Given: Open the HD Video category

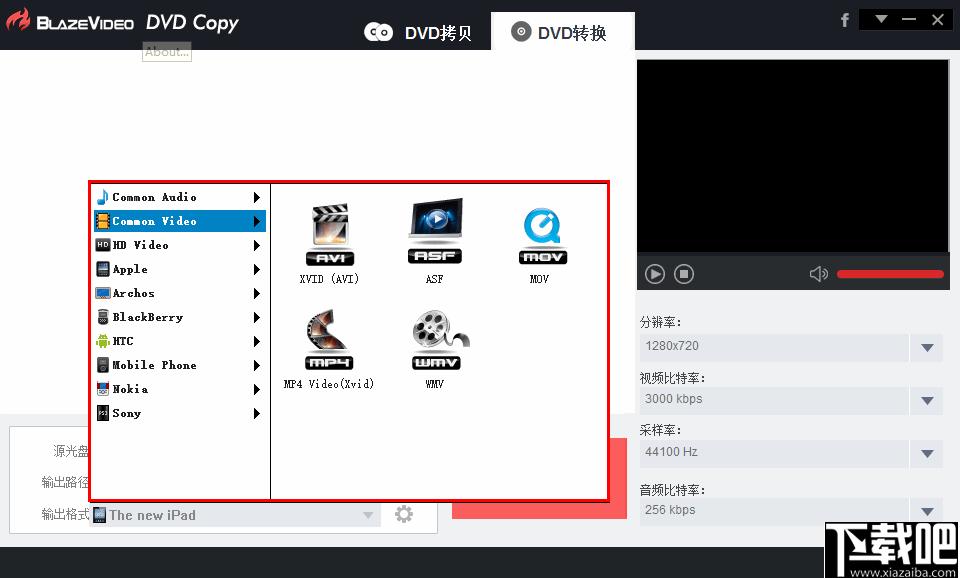Looking at the screenshot, I should click(x=180, y=245).
